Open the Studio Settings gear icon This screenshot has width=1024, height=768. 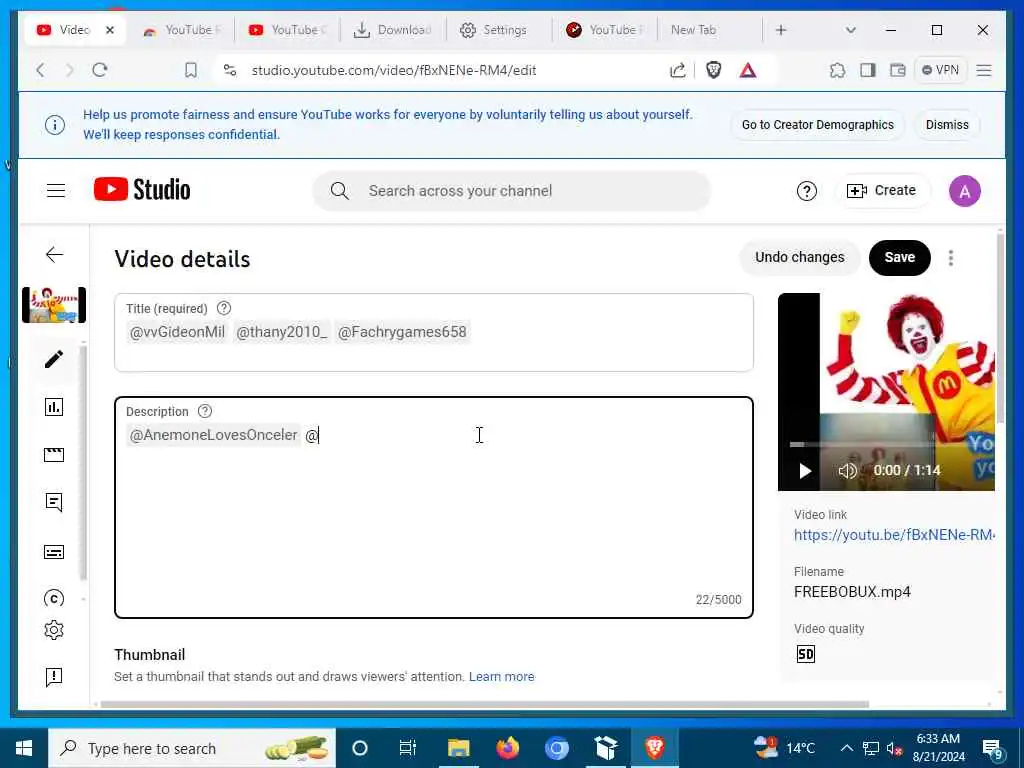point(54,630)
